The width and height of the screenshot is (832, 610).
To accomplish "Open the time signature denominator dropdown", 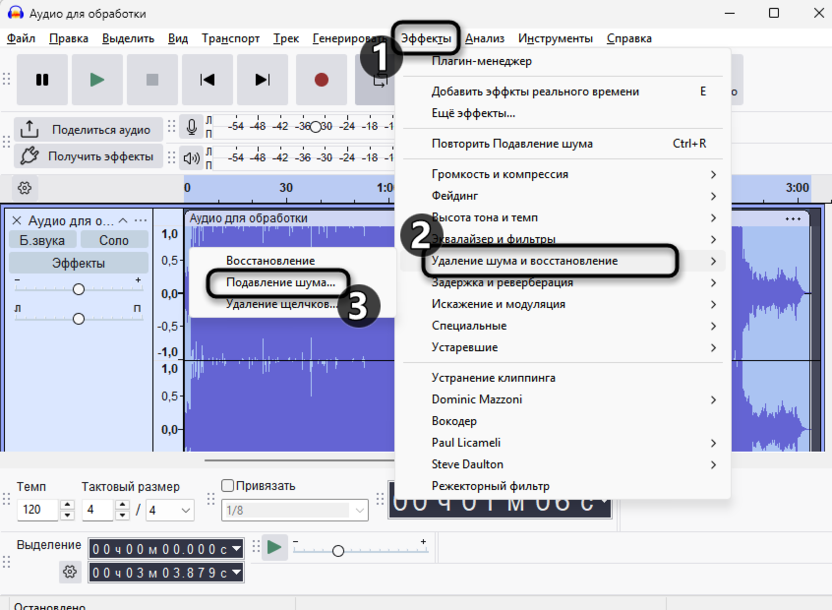I will pos(170,510).
